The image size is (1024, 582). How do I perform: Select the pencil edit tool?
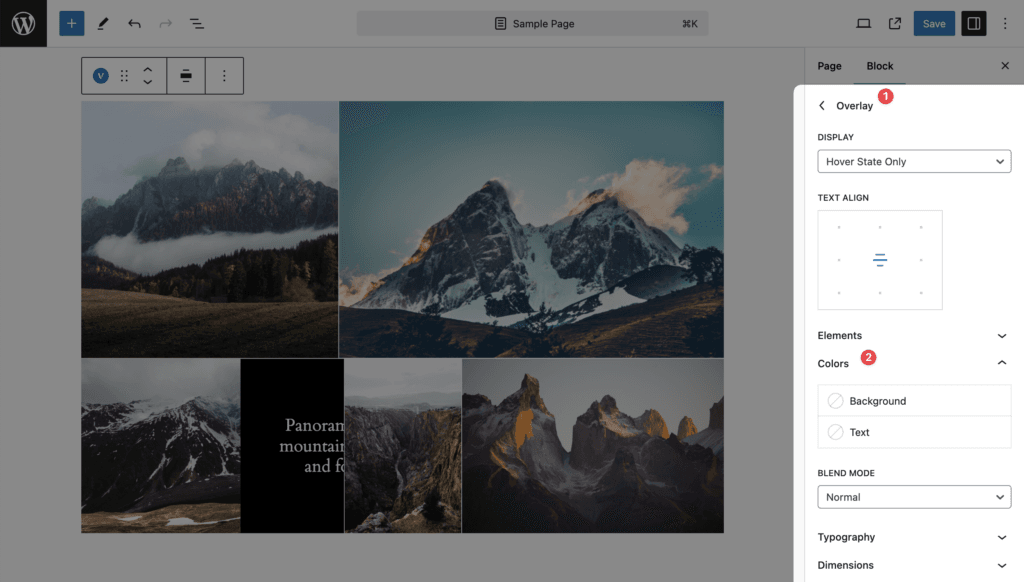pyautogui.click(x=103, y=23)
